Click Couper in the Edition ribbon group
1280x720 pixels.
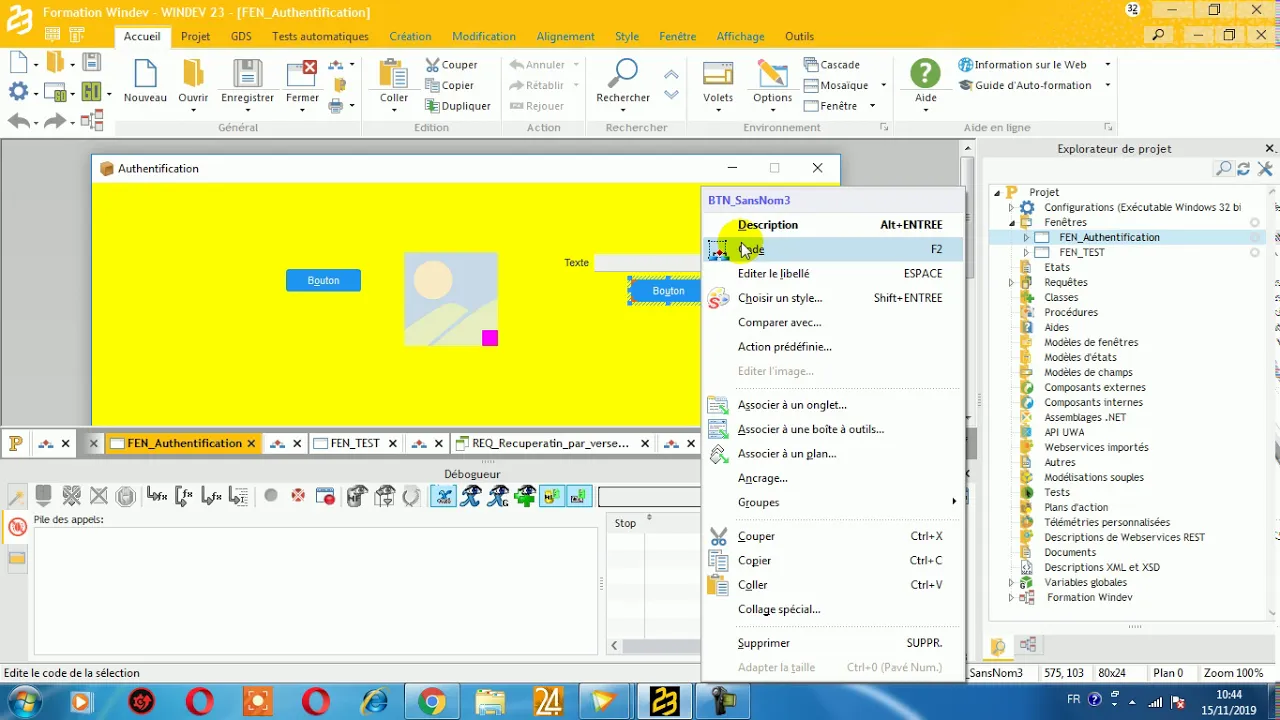(451, 65)
